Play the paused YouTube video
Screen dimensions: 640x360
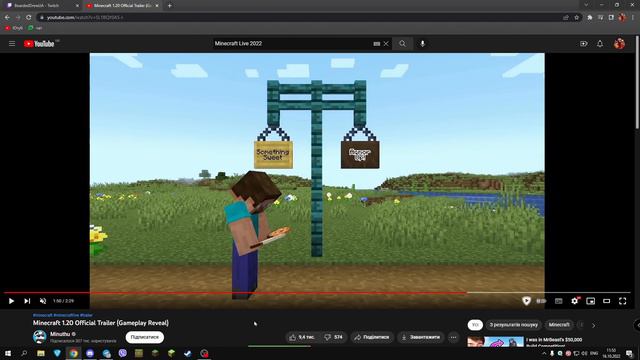(x=11, y=301)
